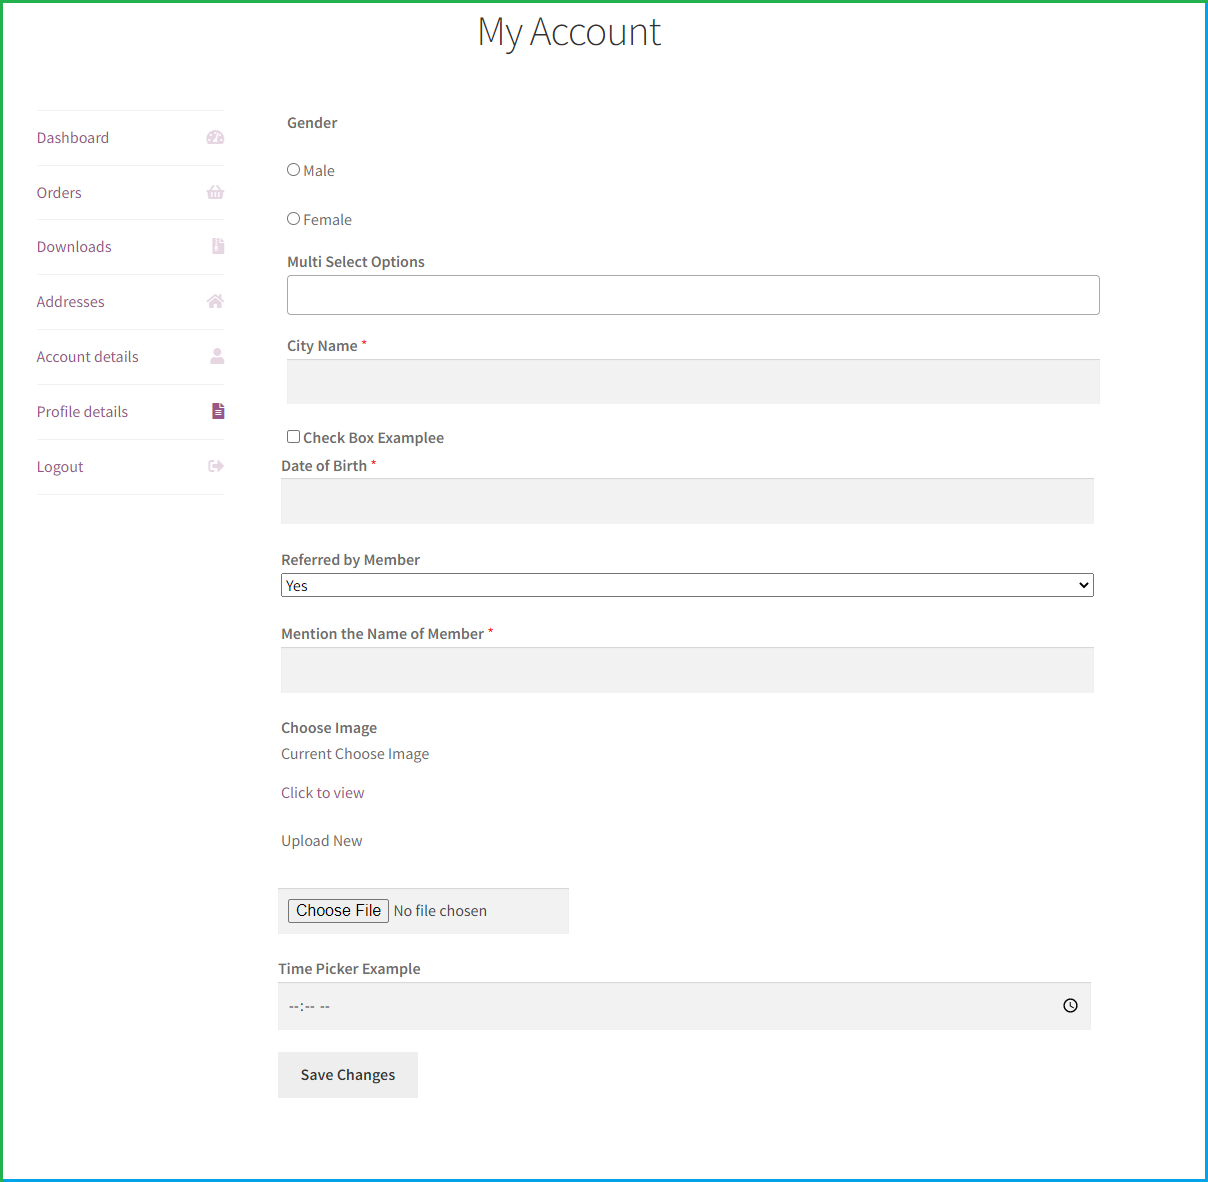Follow the Click to view link
This screenshot has width=1208, height=1182.
pos(322,793)
